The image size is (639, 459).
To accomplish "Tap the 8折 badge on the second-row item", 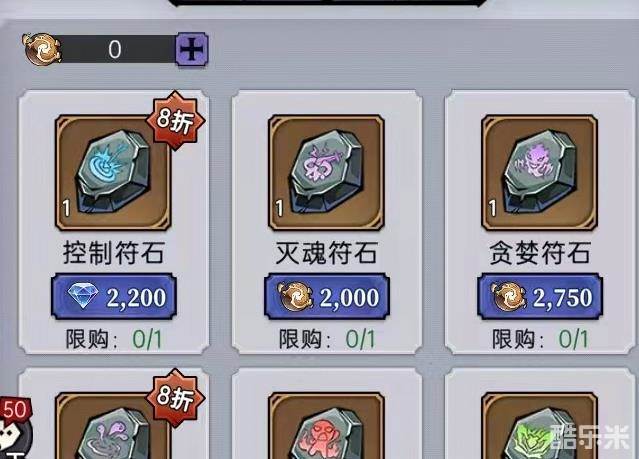I will coord(175,397).
